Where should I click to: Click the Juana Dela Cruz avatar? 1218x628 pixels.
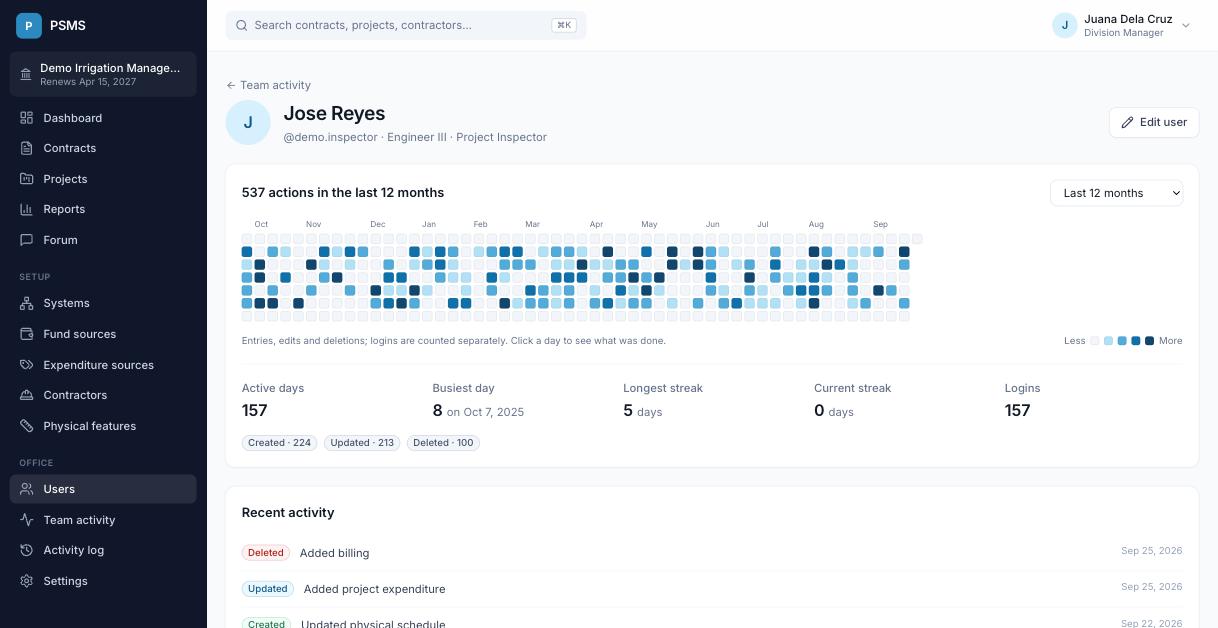(x=1064, y=25)
